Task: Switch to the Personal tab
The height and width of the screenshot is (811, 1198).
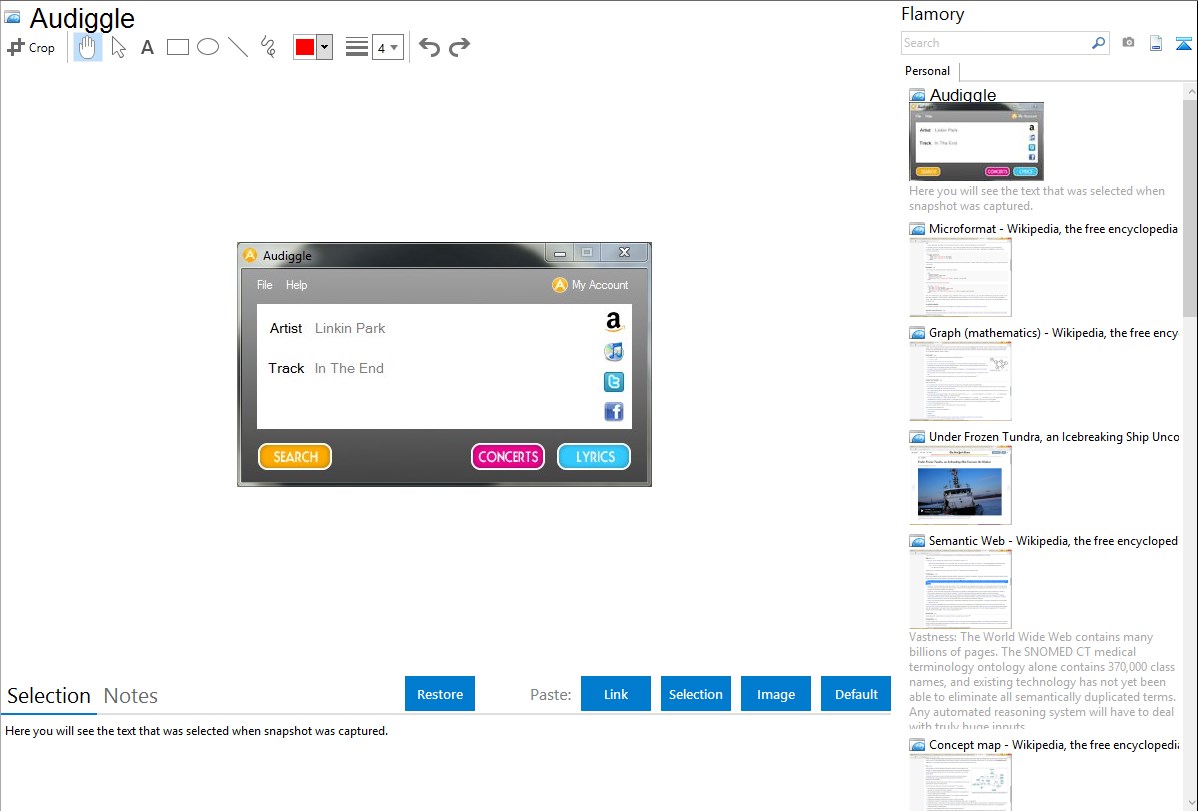Action: (x=928, y=70)
